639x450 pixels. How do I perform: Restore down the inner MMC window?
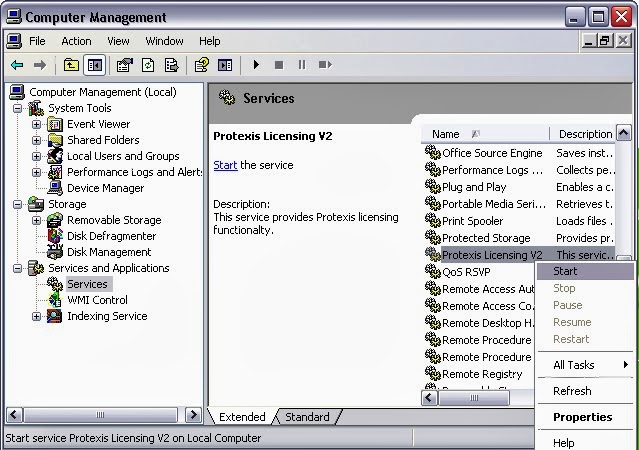pyautogui.click(x=605, y=41)
